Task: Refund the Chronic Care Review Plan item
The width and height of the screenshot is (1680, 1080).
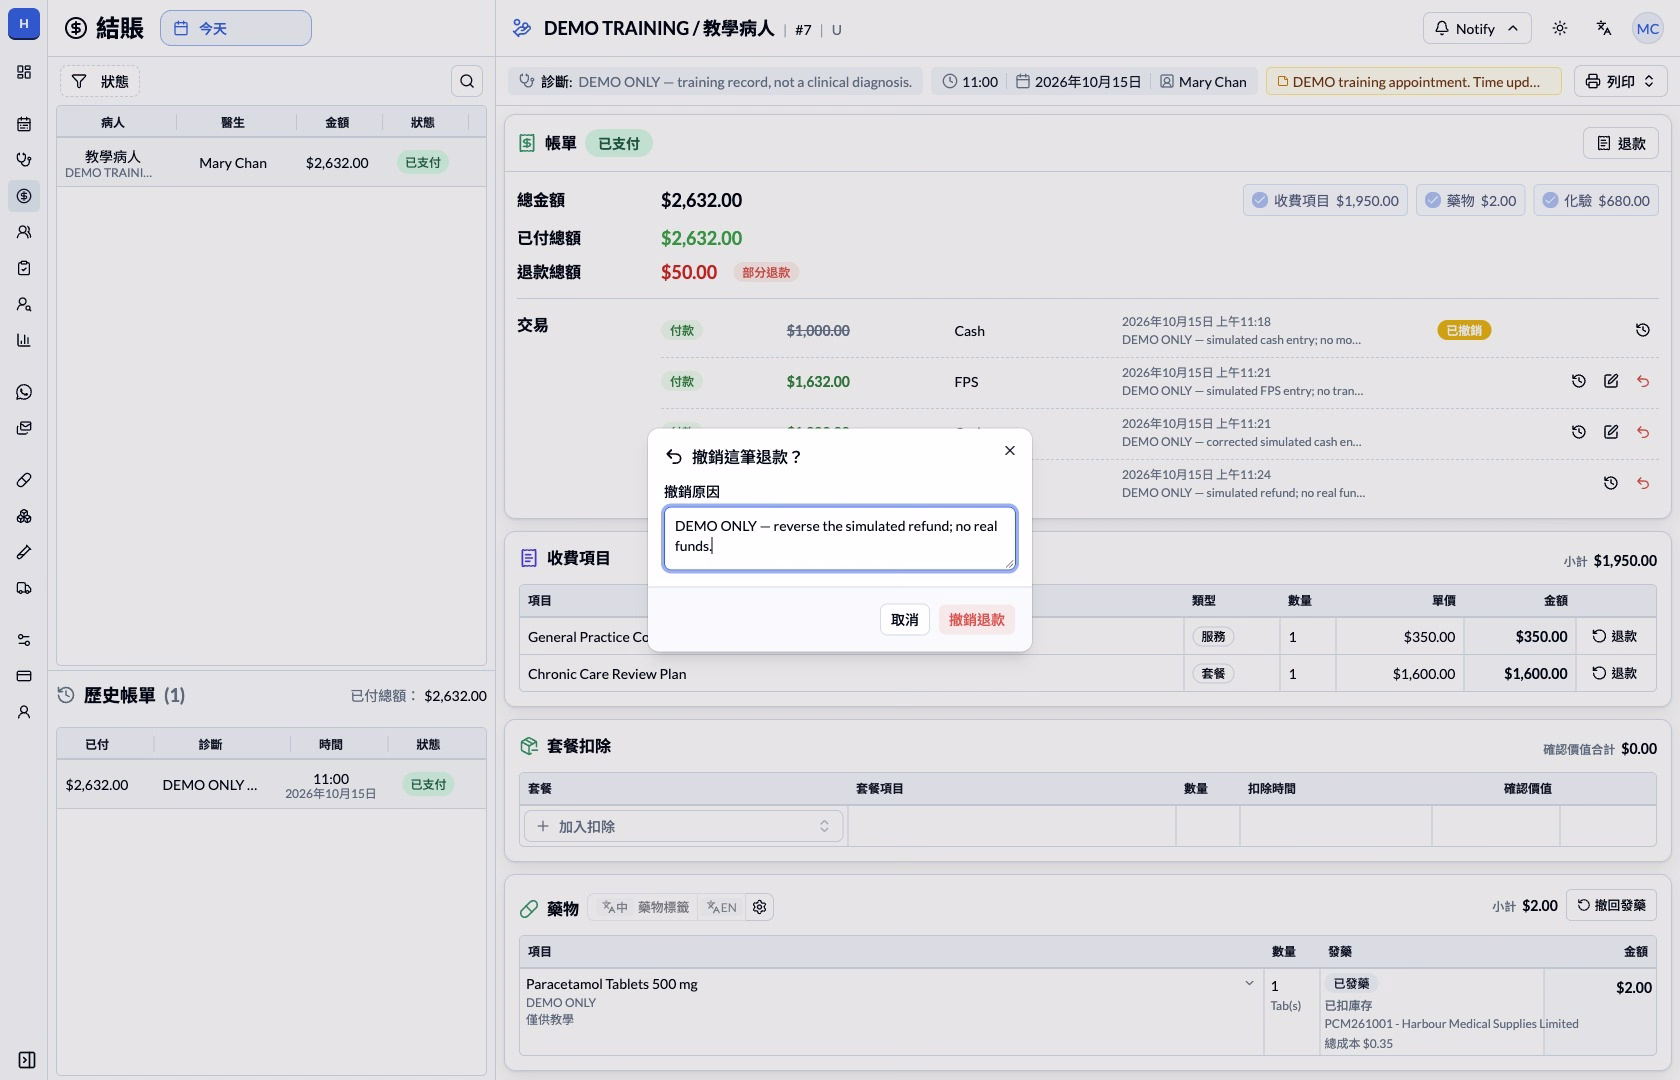Action: point(1615,673)
